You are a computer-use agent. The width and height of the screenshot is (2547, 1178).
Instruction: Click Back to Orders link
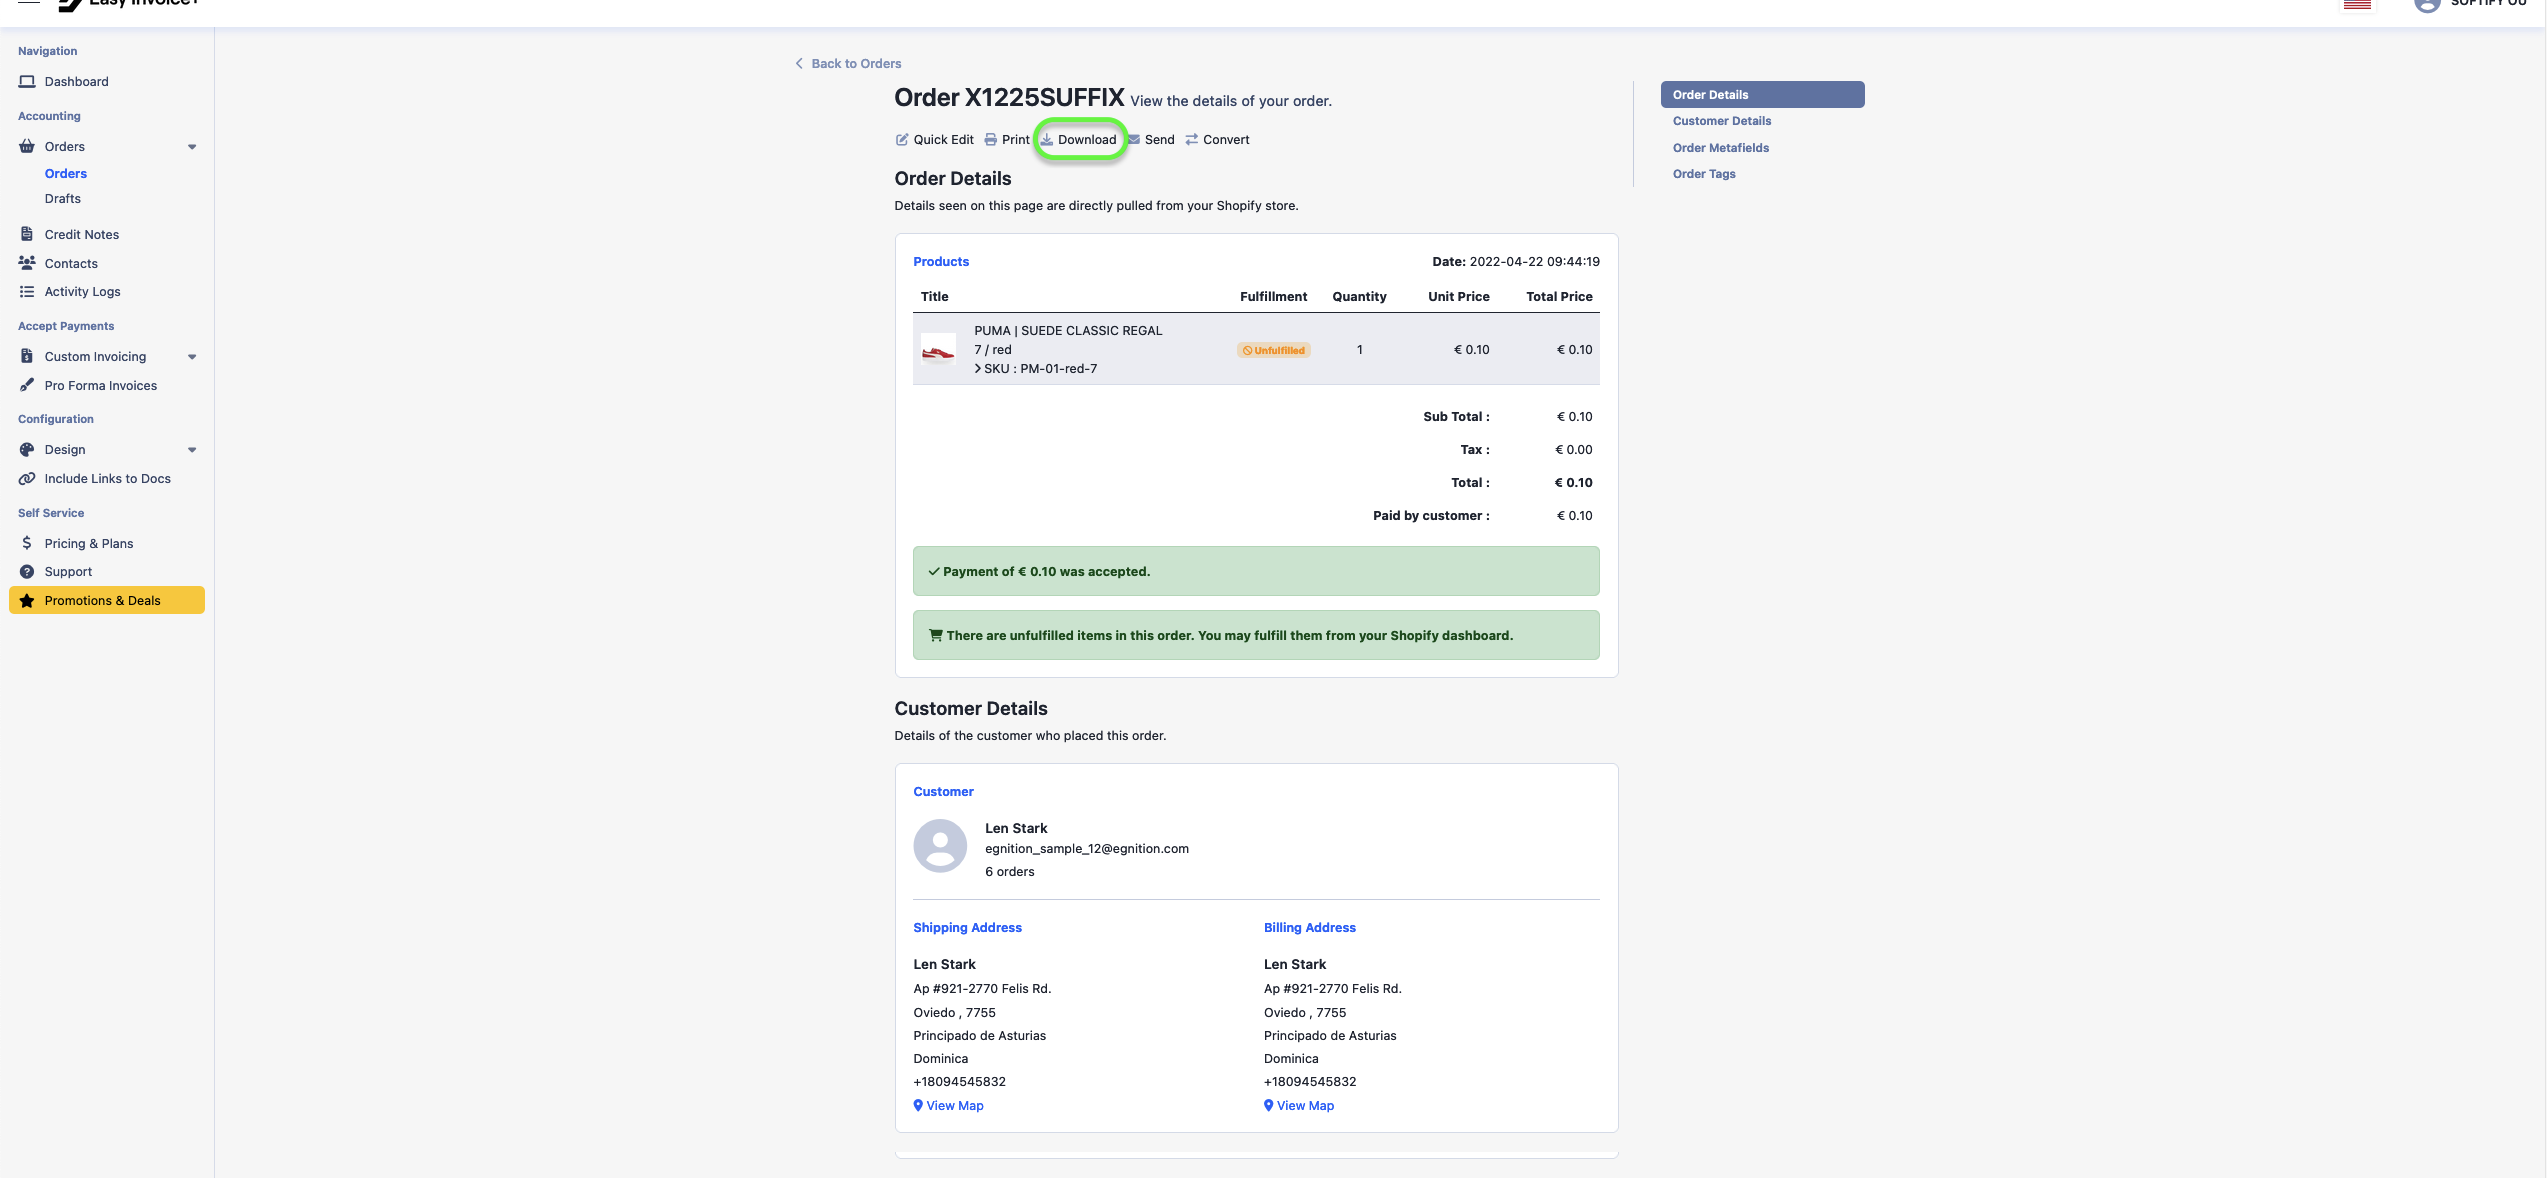pyautogui.click(x=848, y=63)
